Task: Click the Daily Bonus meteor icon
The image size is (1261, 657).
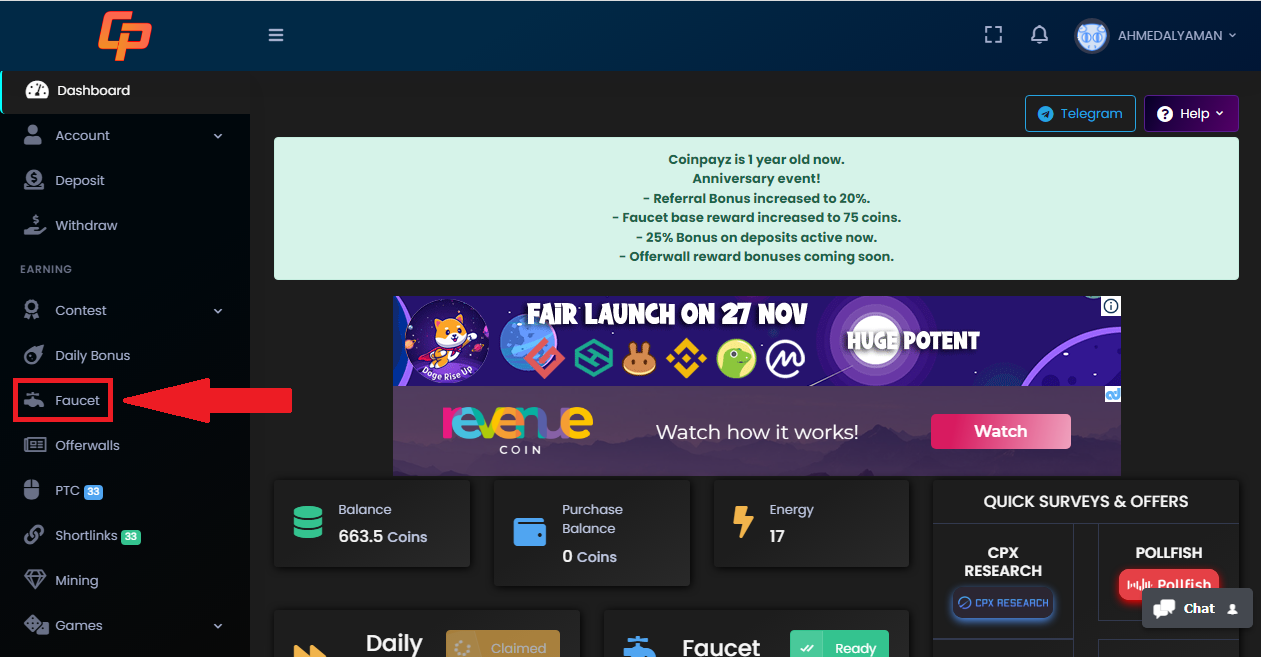Action: tap(35, 355)
